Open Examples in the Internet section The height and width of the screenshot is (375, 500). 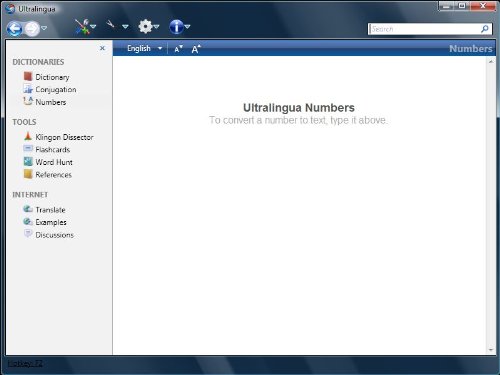pos(51,222)
